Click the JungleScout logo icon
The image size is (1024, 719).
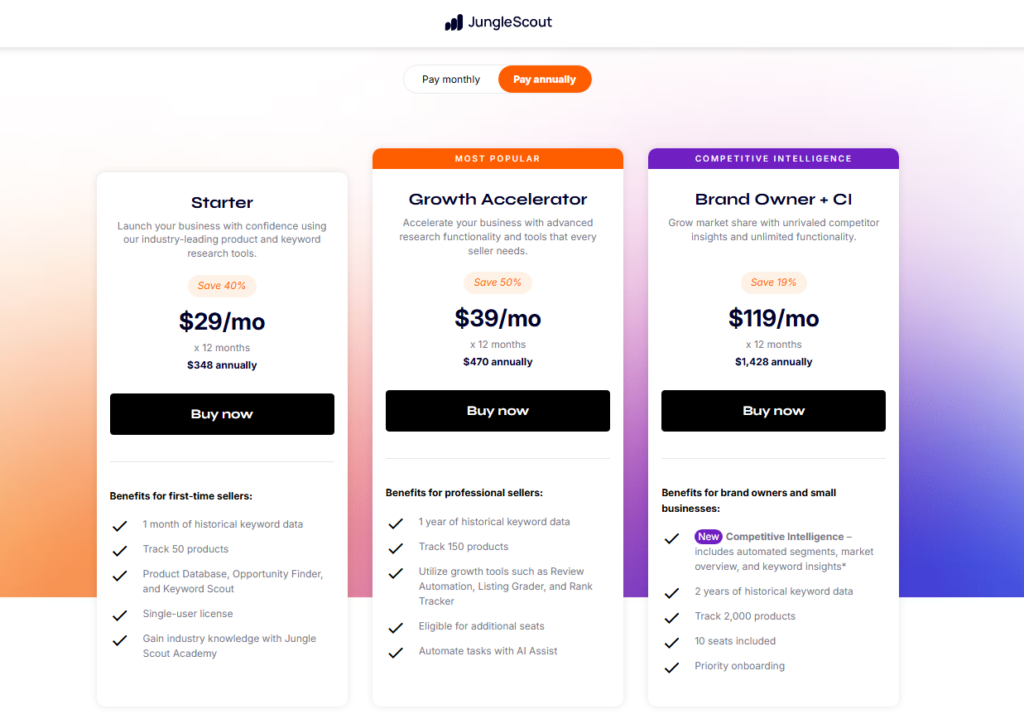454,23
